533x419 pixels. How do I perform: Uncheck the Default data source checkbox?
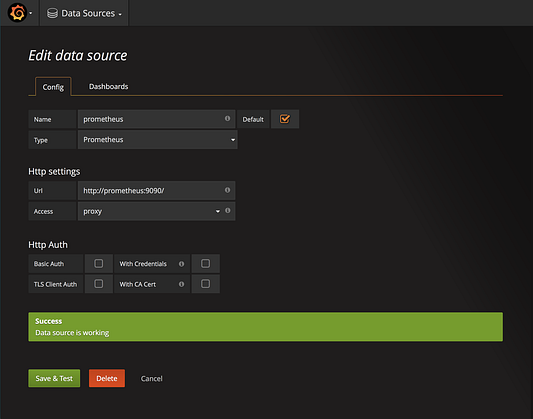click(x=285, y=119)
